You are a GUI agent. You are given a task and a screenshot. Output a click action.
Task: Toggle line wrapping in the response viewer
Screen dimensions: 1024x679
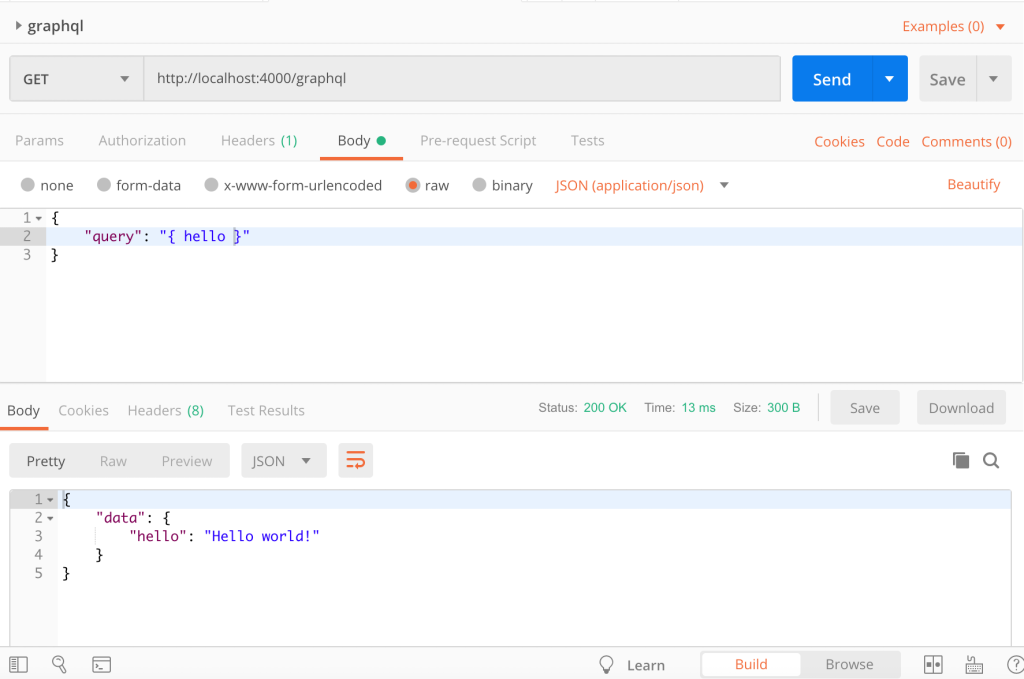pos(355,460)
